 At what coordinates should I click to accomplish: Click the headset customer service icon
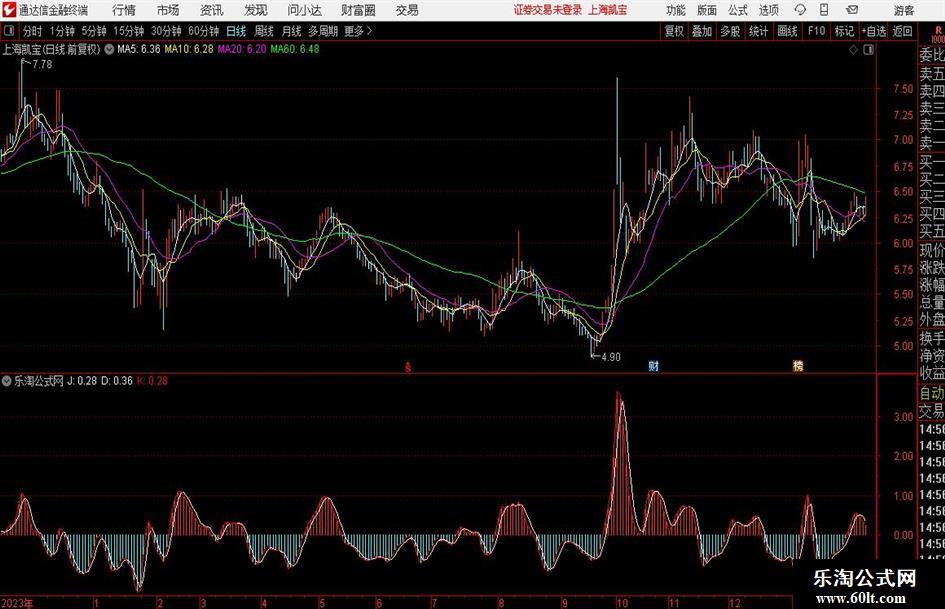coord(800,10)
